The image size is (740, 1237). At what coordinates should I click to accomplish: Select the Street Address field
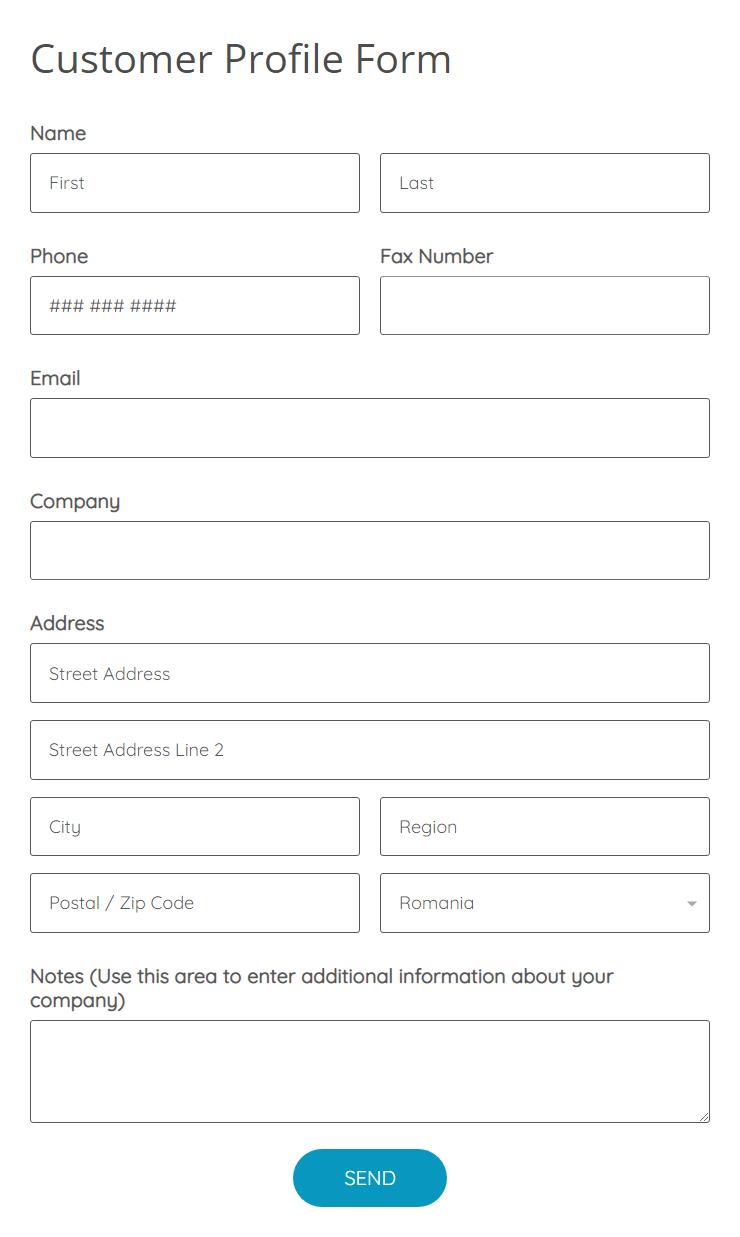[x=370, y=673]
